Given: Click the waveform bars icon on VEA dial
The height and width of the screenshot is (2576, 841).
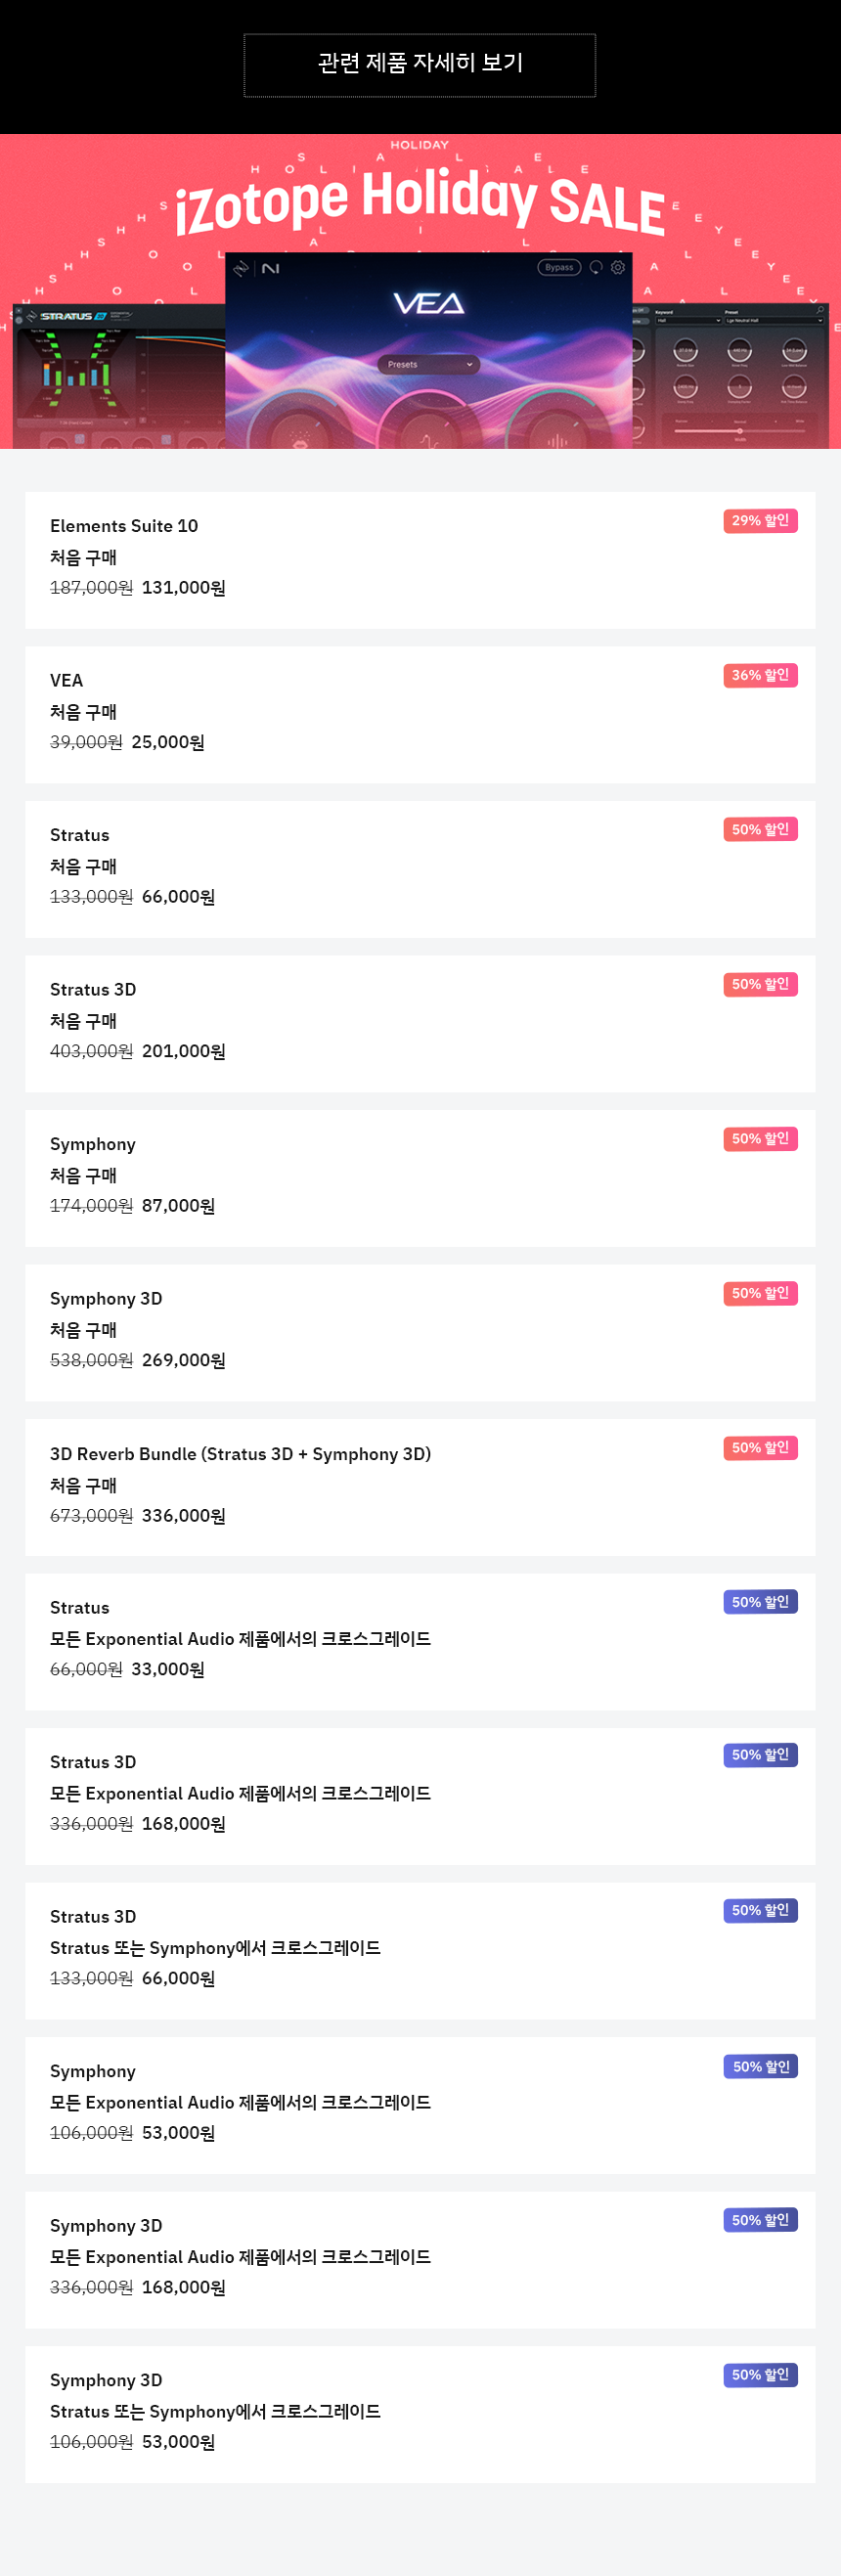Looking at the screenshot, I should coord(557,440).
